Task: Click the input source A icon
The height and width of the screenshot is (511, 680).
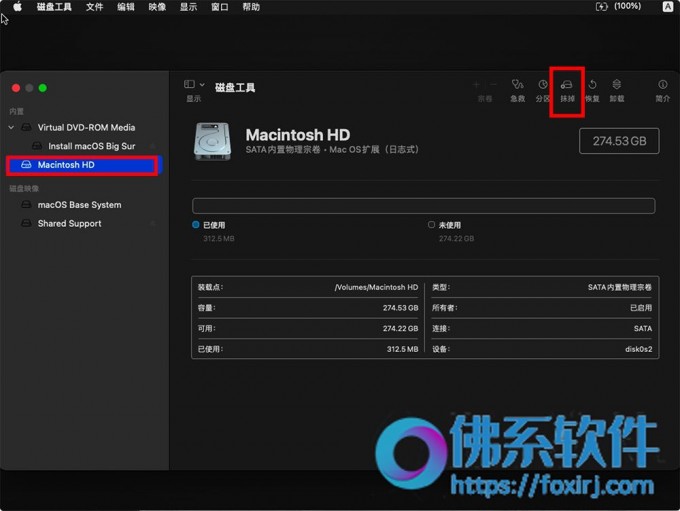Action: point(668,7)
